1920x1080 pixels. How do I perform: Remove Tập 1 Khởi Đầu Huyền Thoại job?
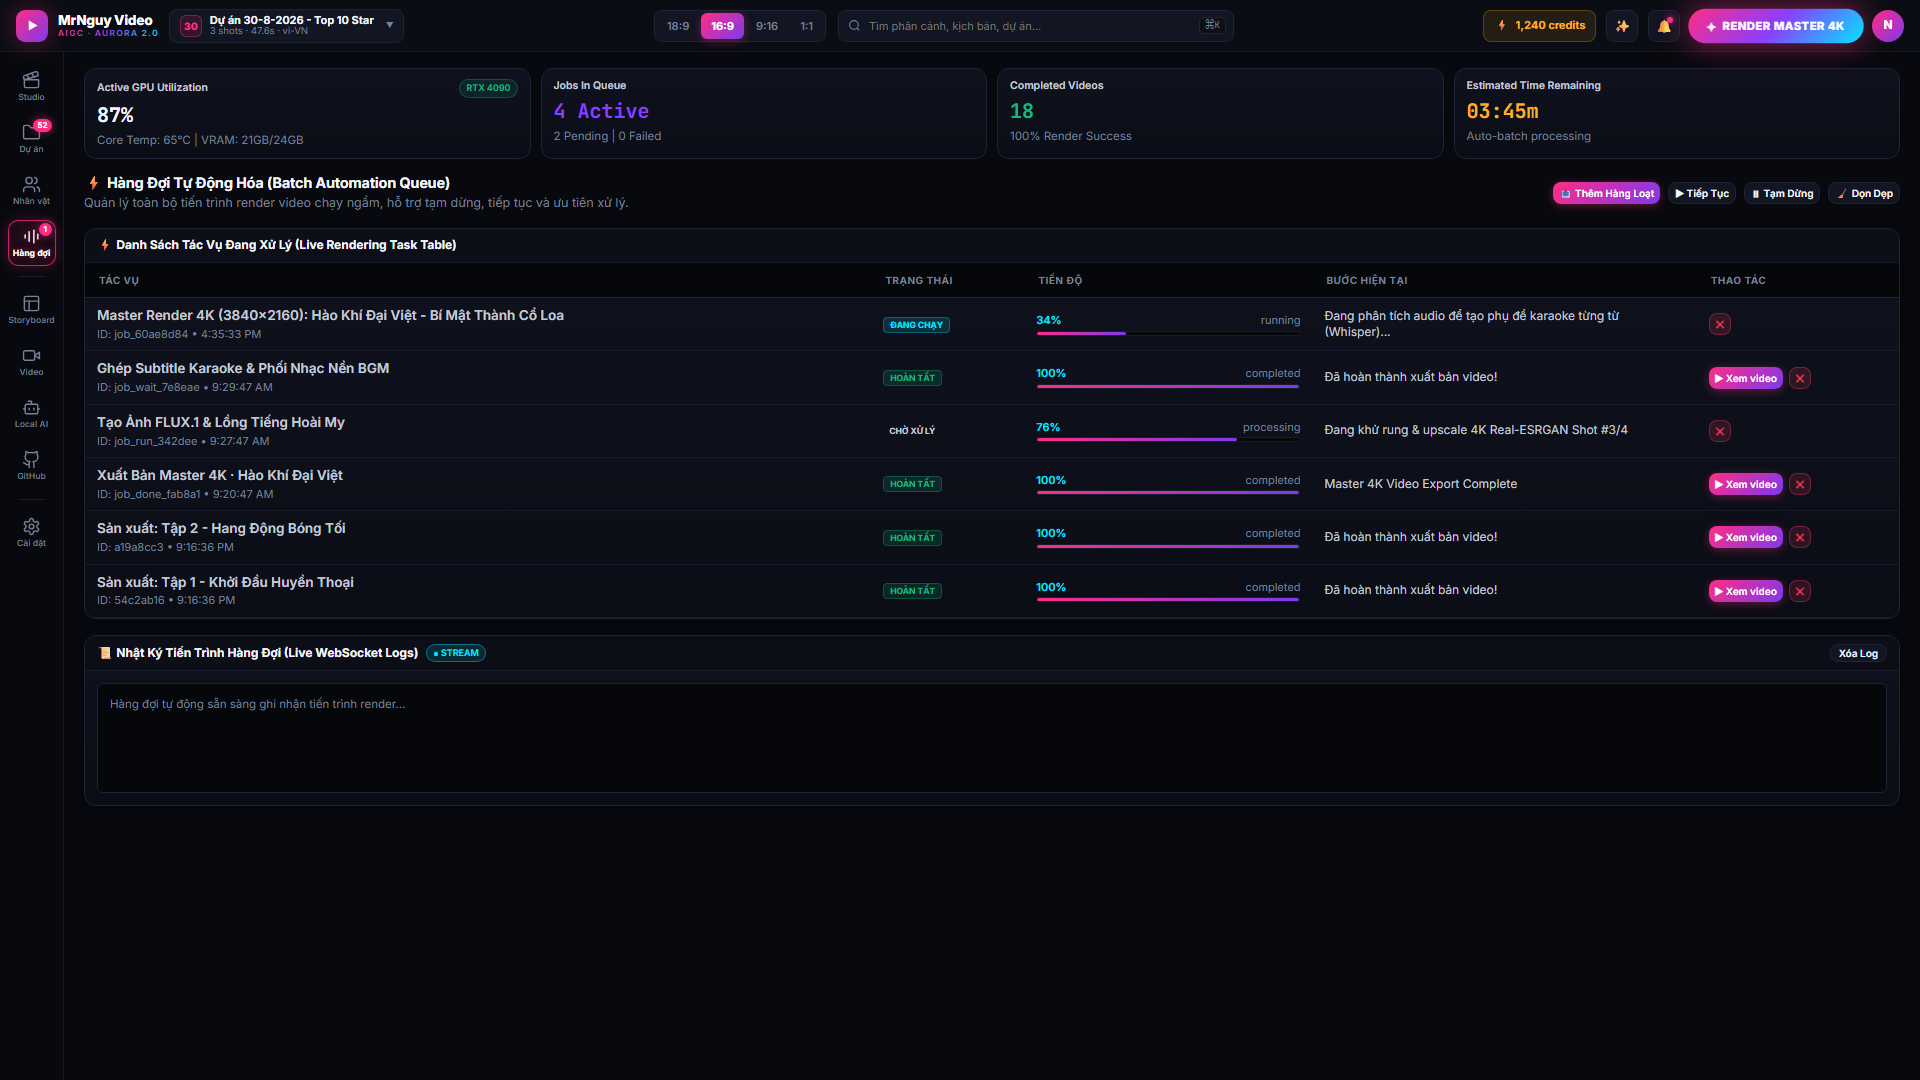pos(1800,591)
